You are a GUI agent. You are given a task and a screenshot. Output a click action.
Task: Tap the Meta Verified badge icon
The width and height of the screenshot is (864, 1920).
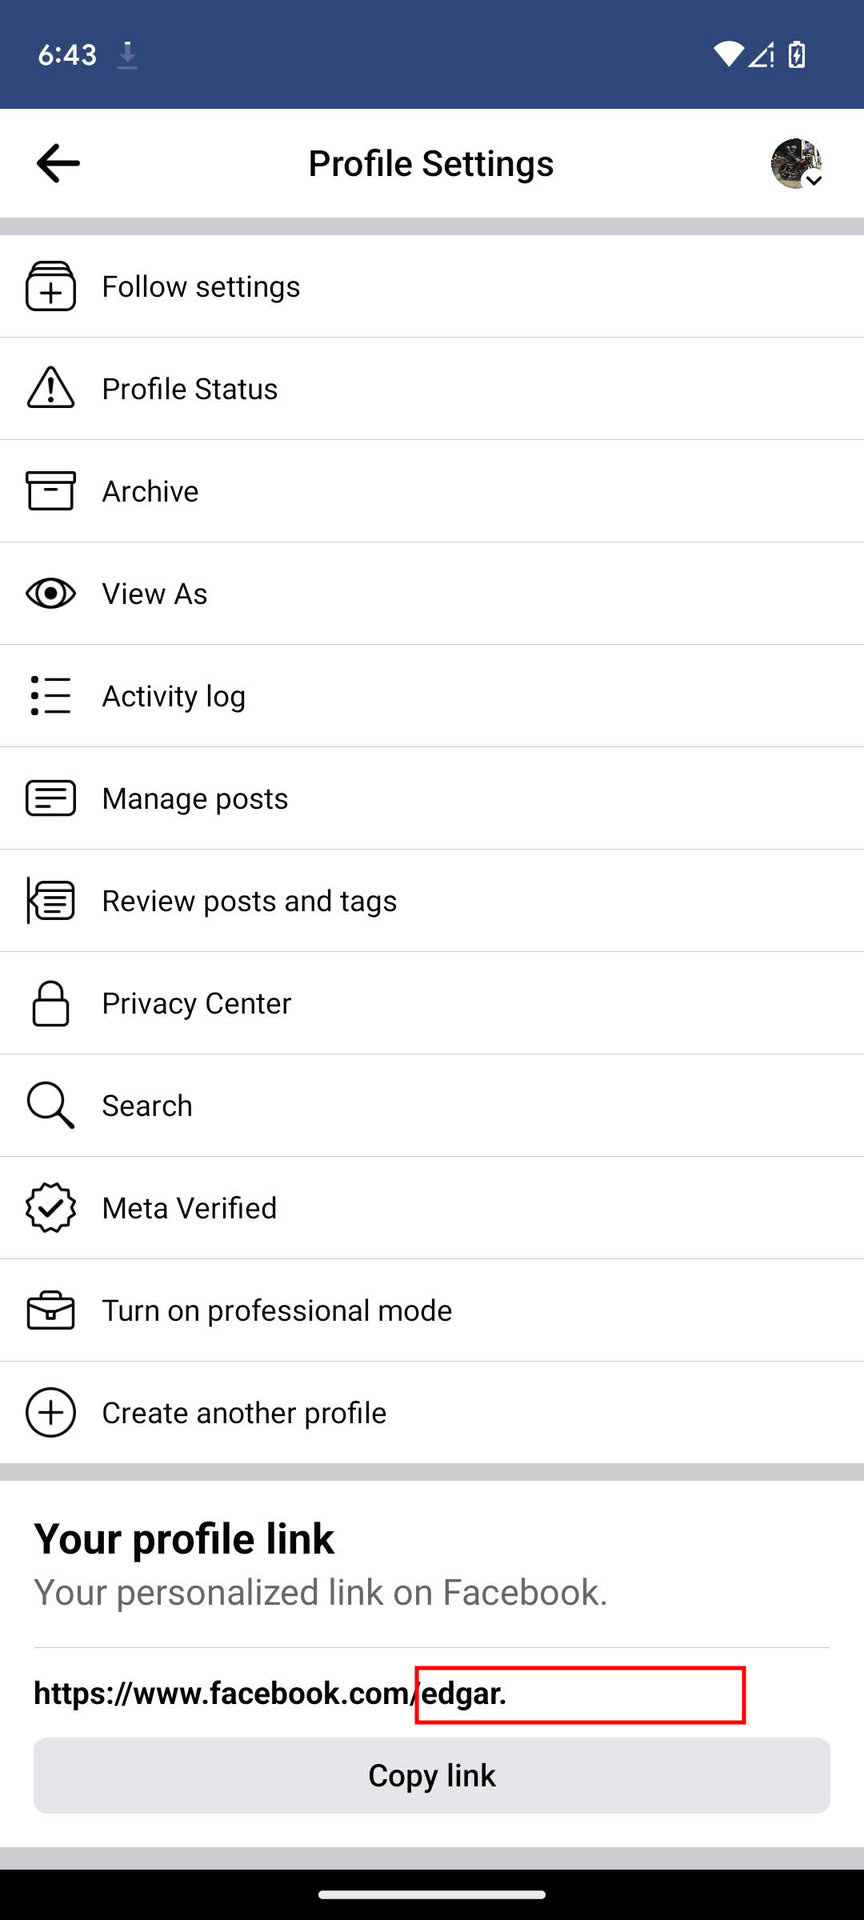point(50,1208)
